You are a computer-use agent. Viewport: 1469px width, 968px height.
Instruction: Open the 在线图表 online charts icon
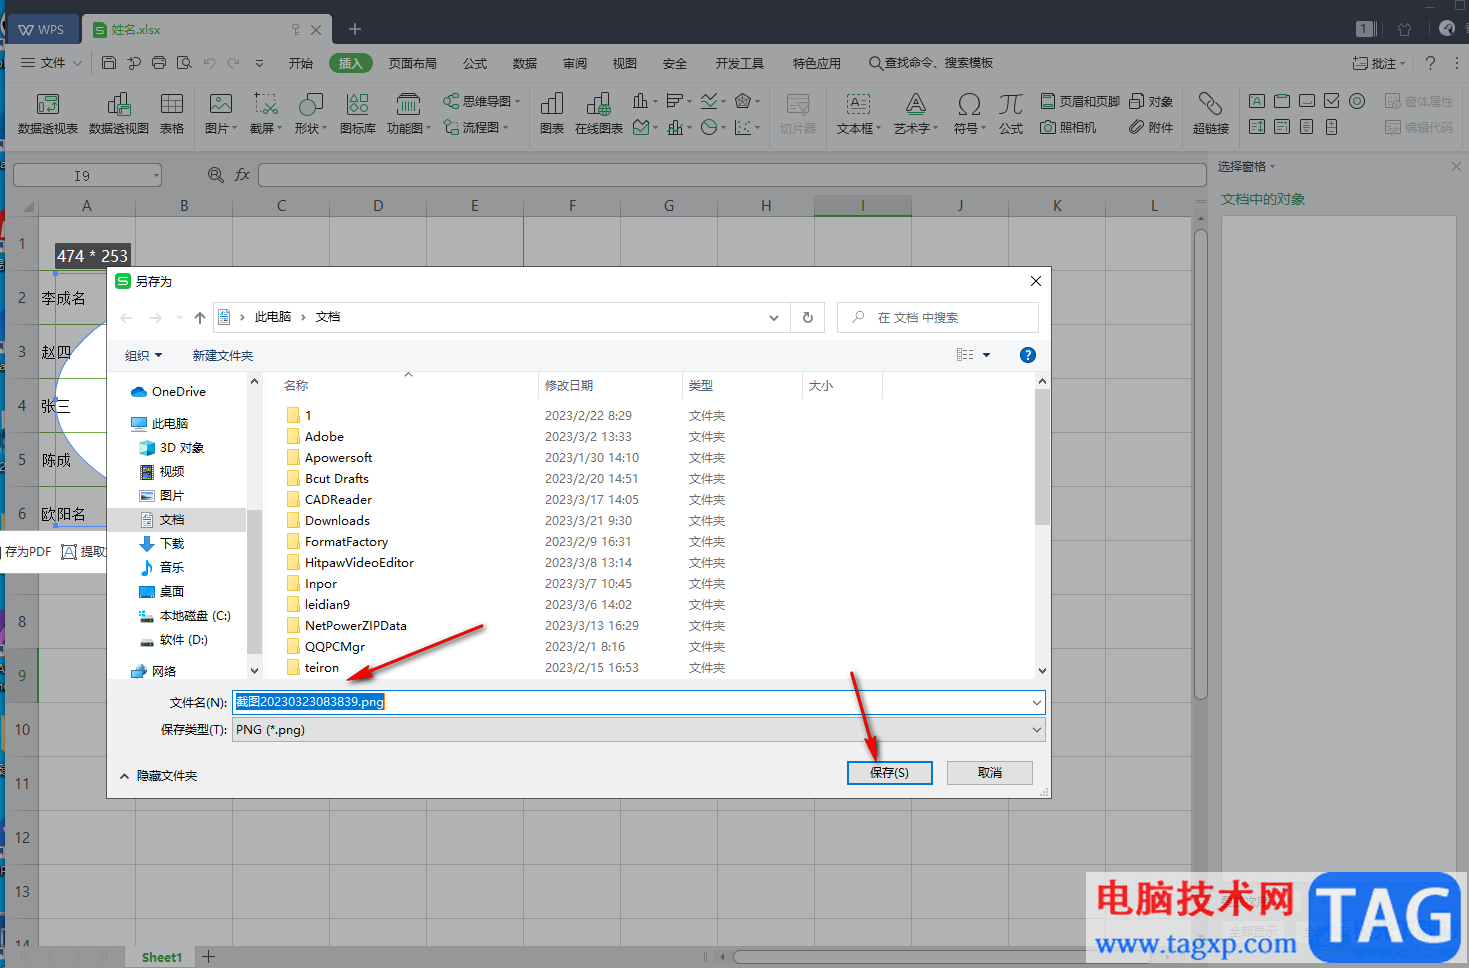[x=599, y=104]
